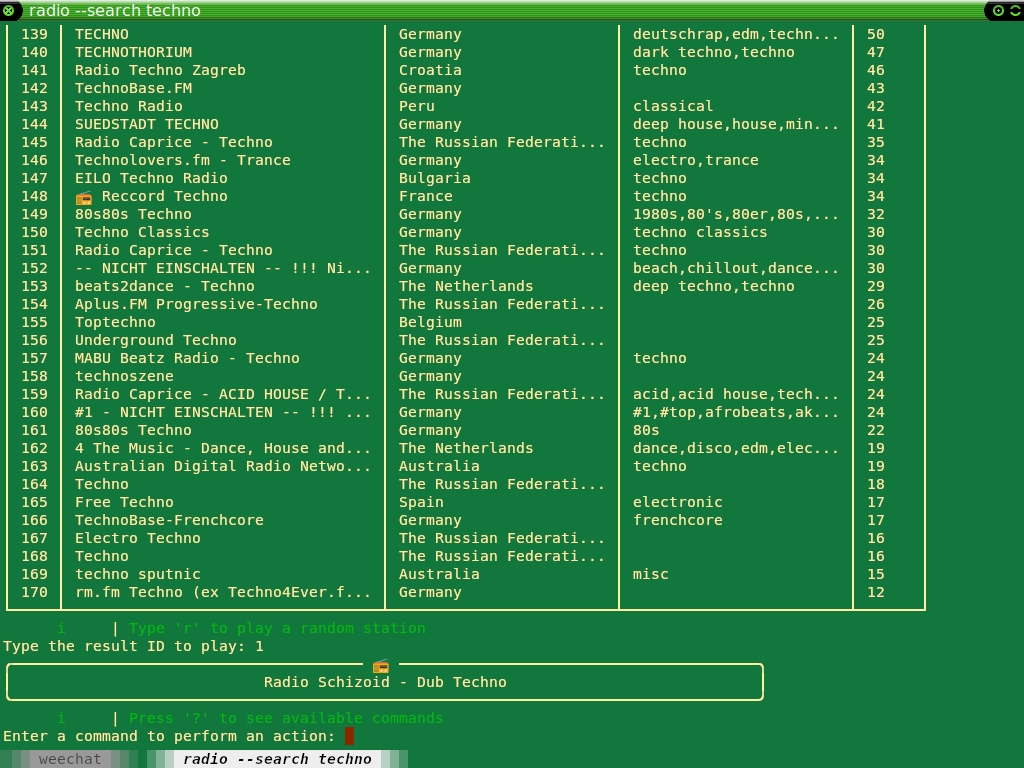Select EILO Techno Radio entry

tap(151, 178)
